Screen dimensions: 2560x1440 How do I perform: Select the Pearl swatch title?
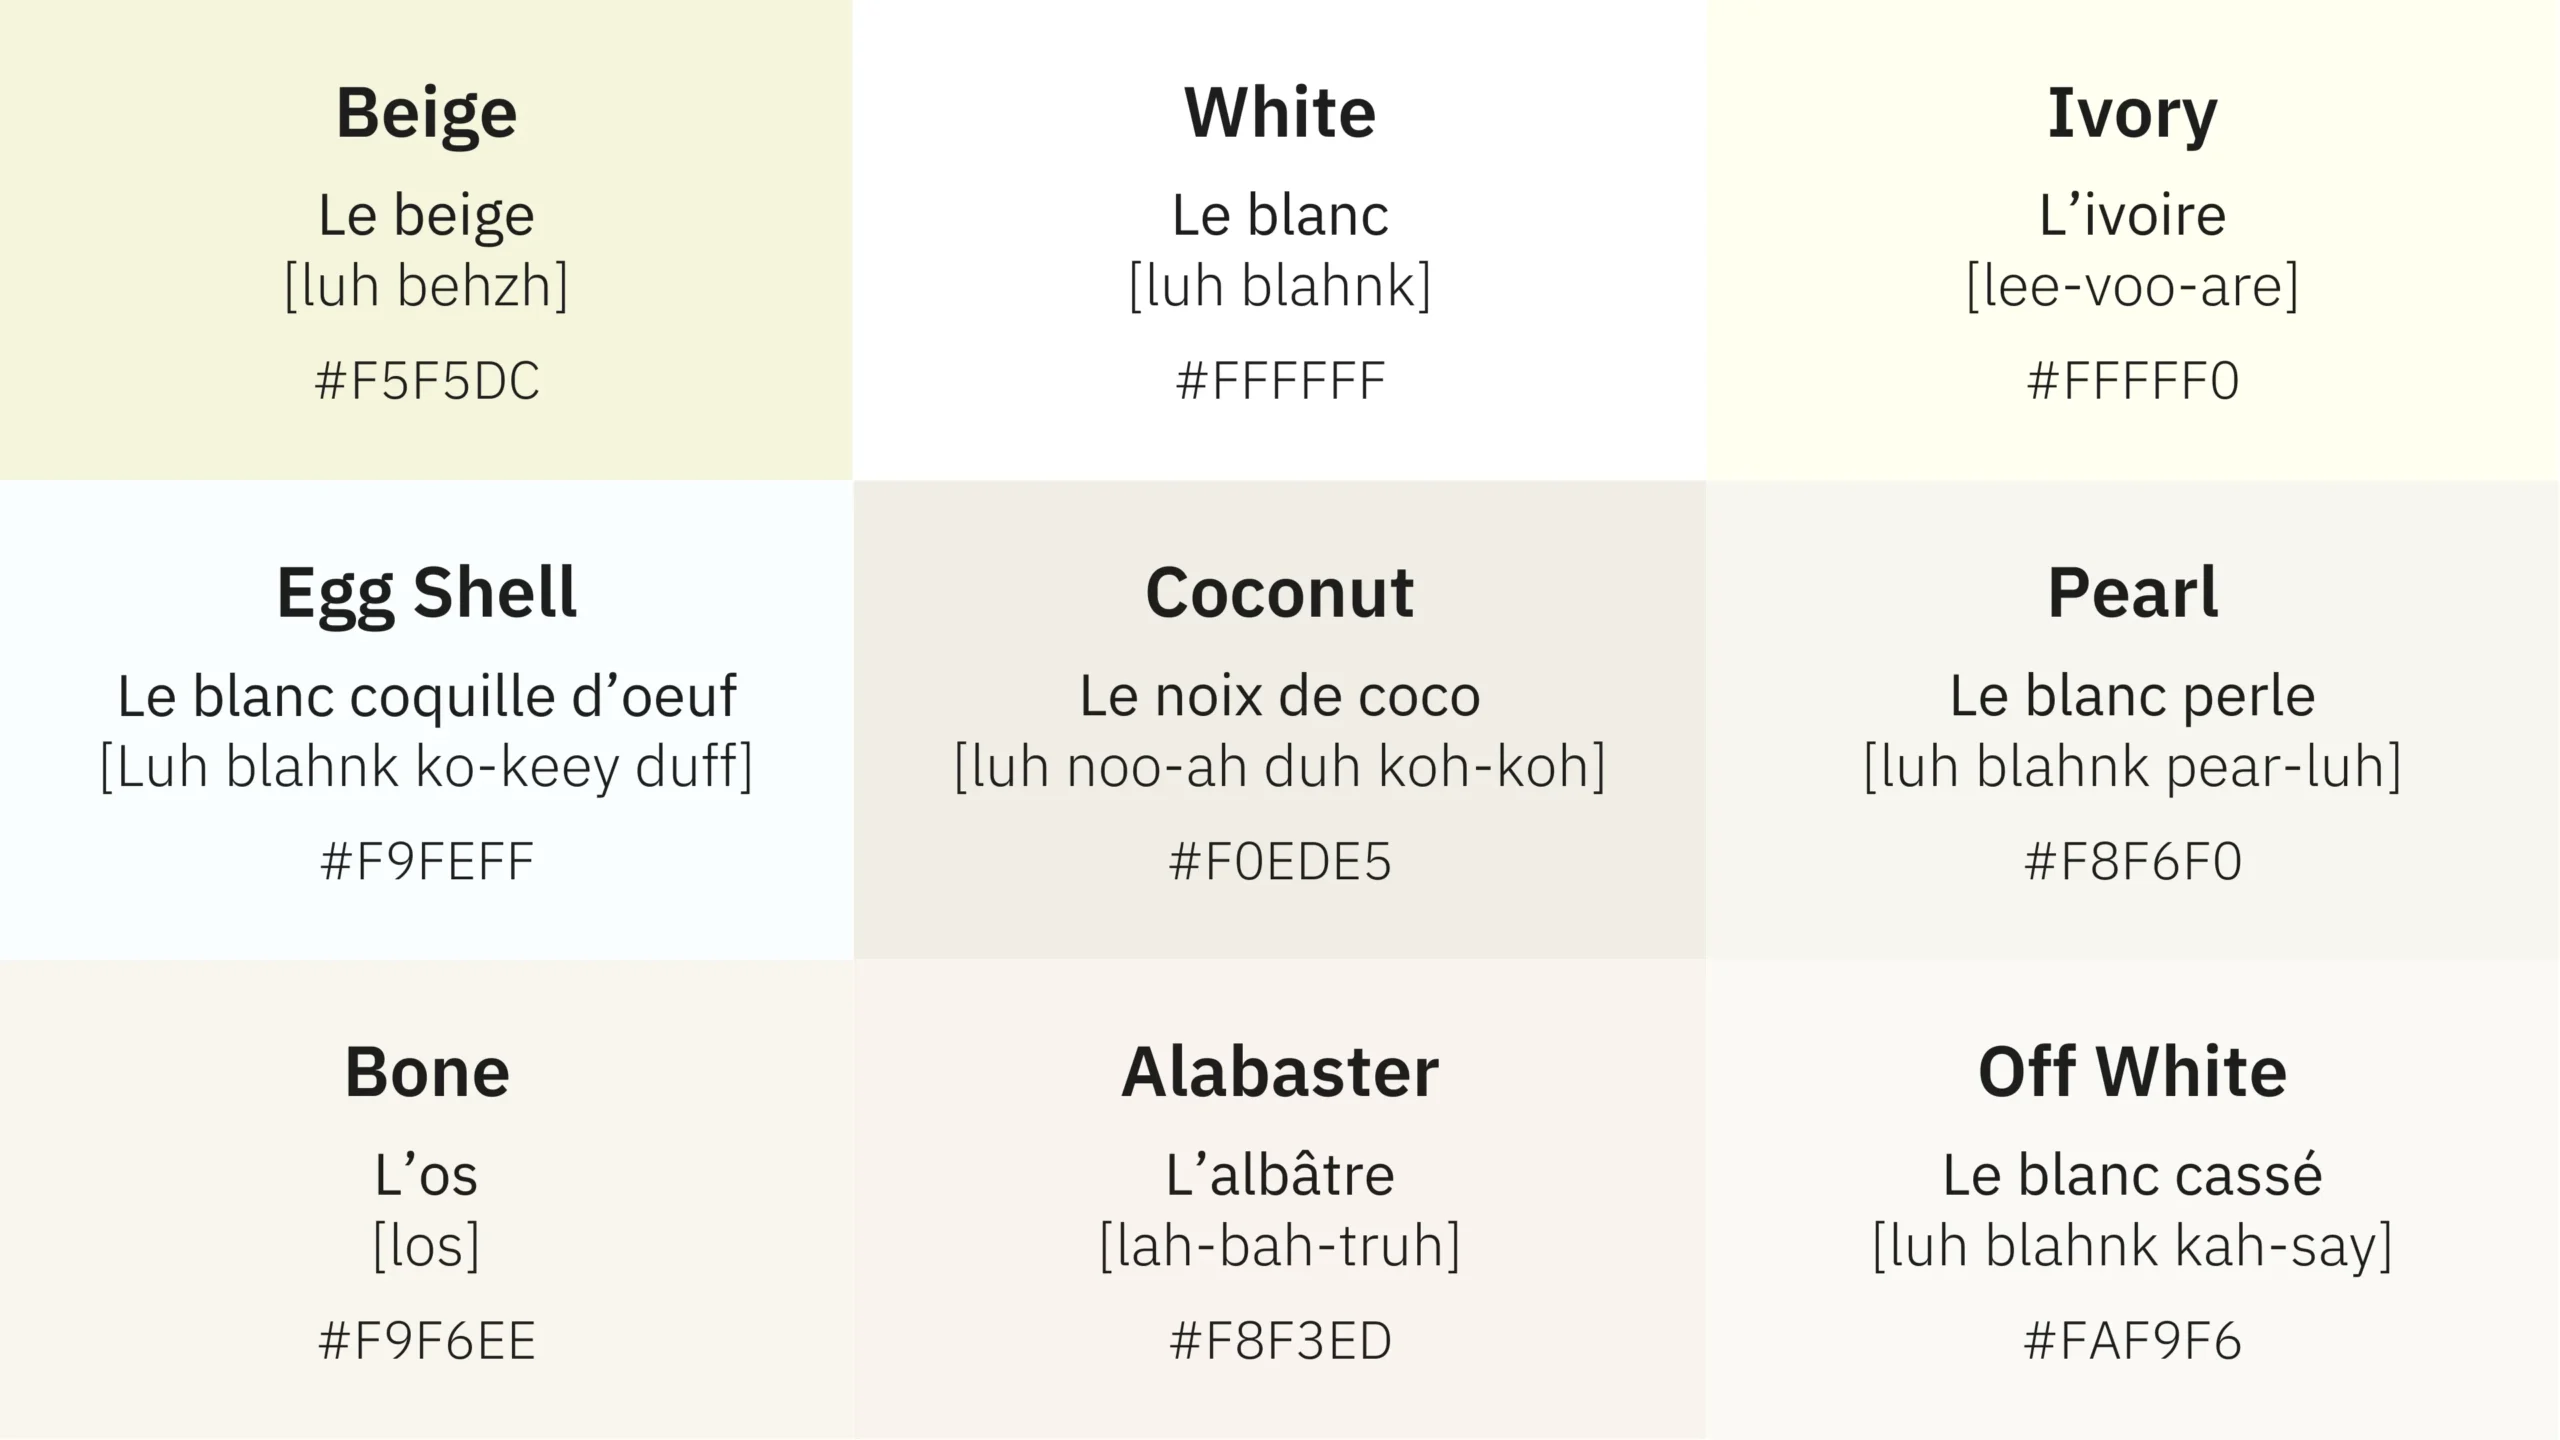pyautogui.click(x=2132, y=593)
